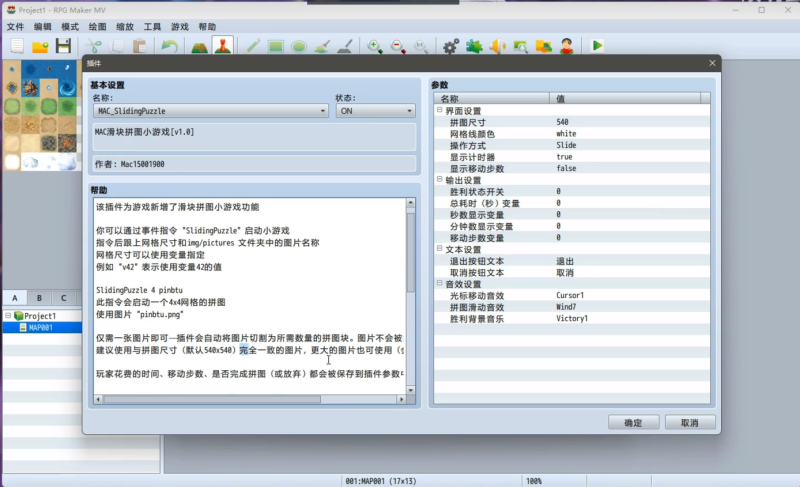
Task: Open the 编辑 menu
Action: [x=42, y=27]
